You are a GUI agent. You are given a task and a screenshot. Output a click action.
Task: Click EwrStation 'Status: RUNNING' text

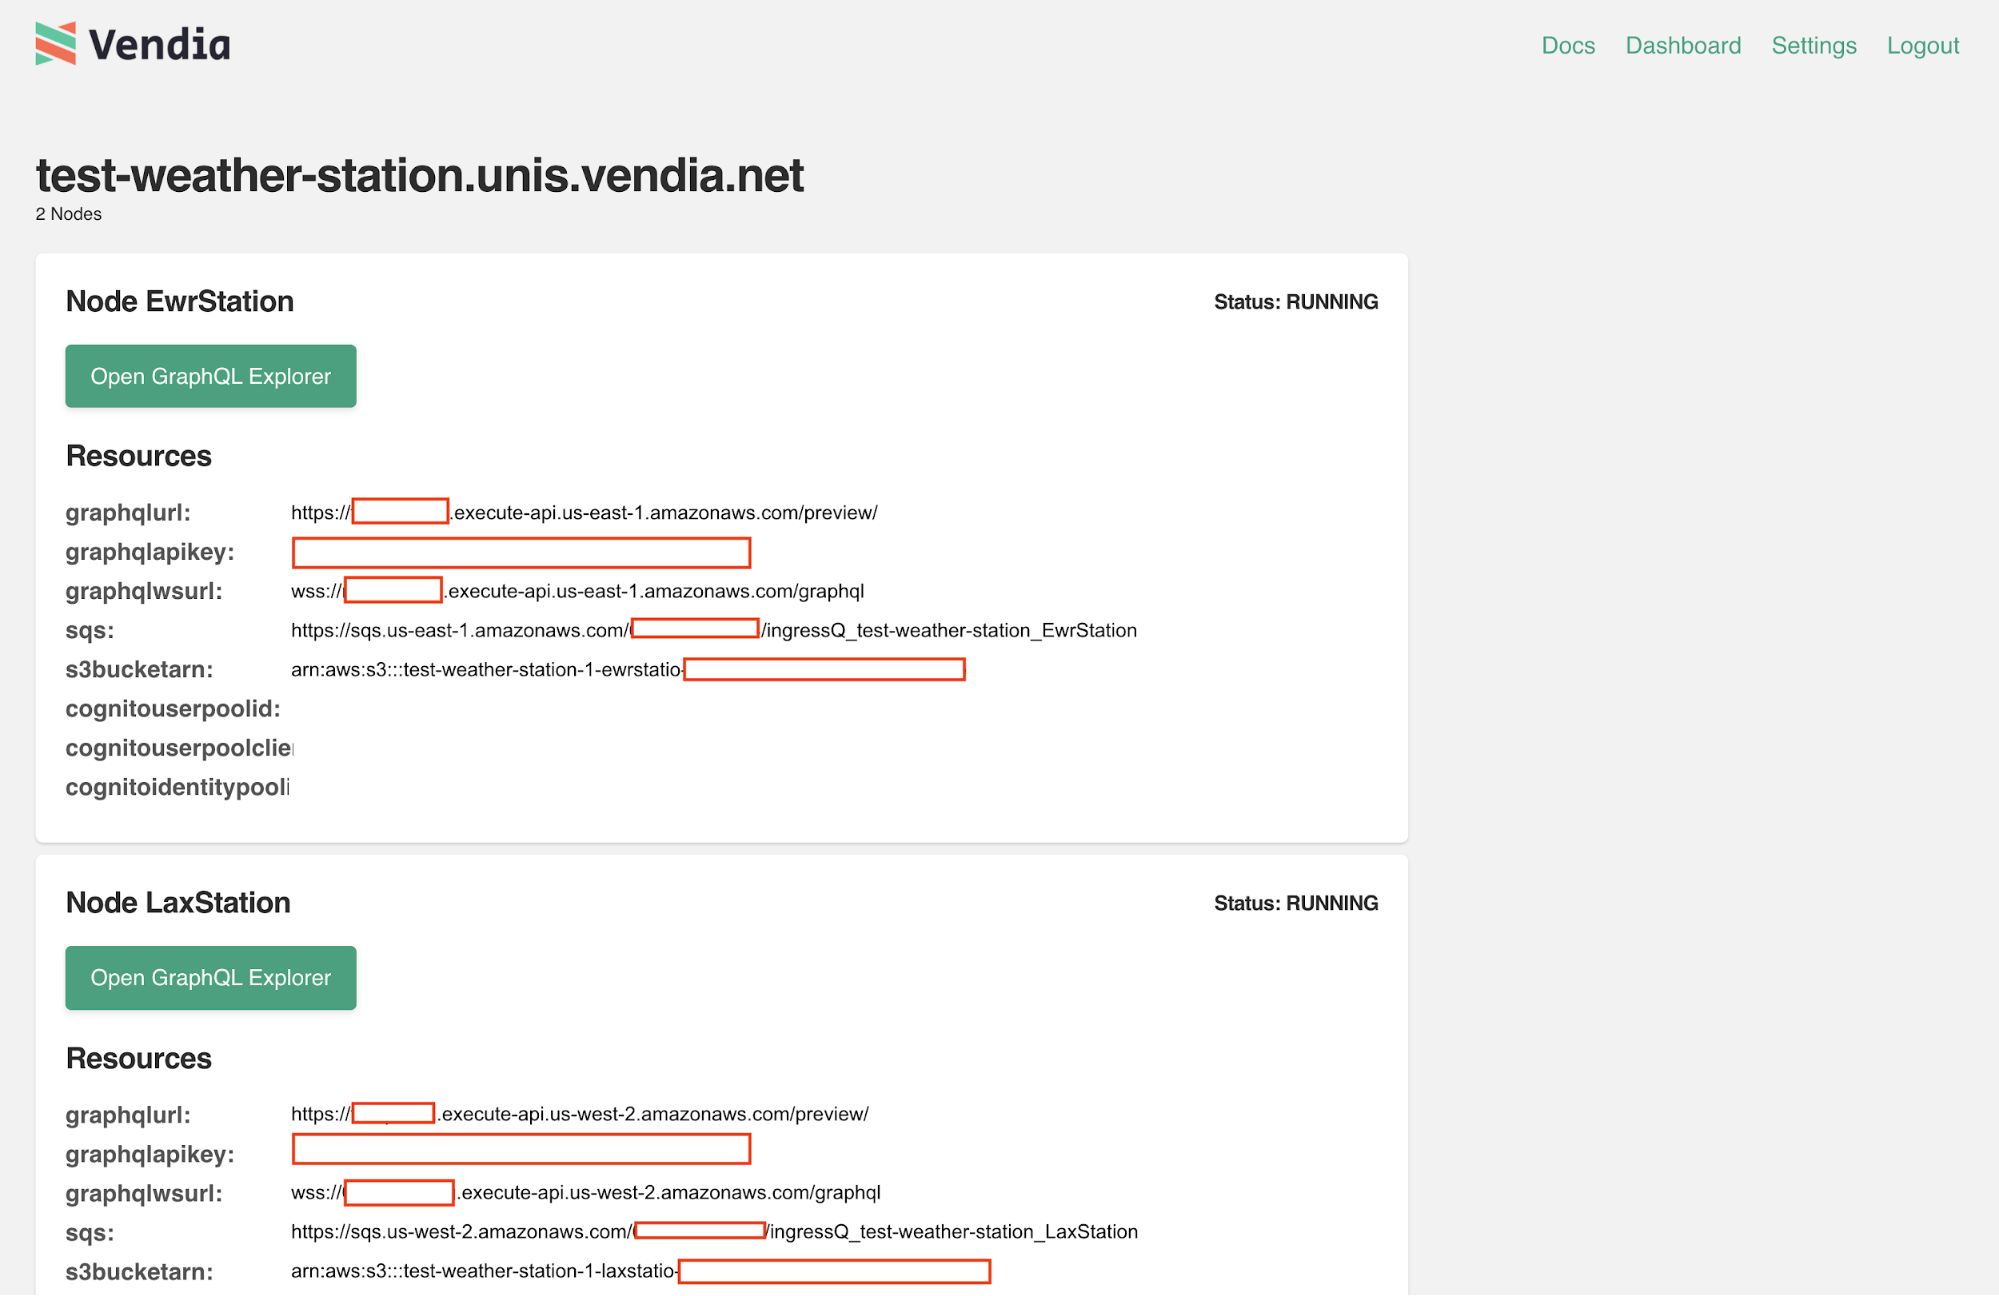click(1296, 302)
